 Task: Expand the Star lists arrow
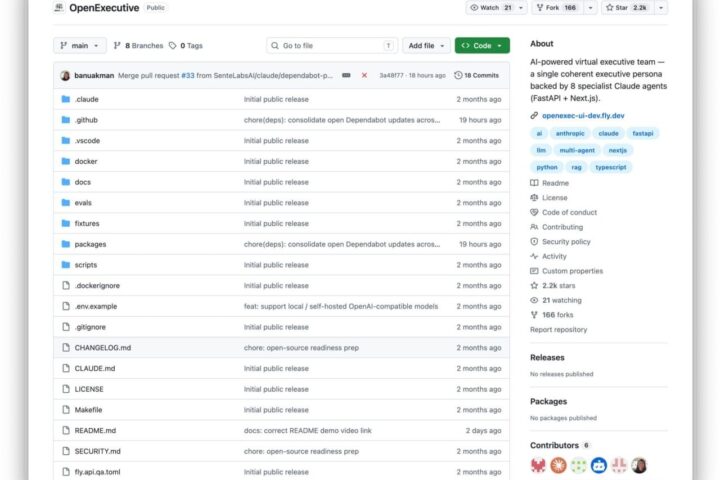tap(661, 8)
